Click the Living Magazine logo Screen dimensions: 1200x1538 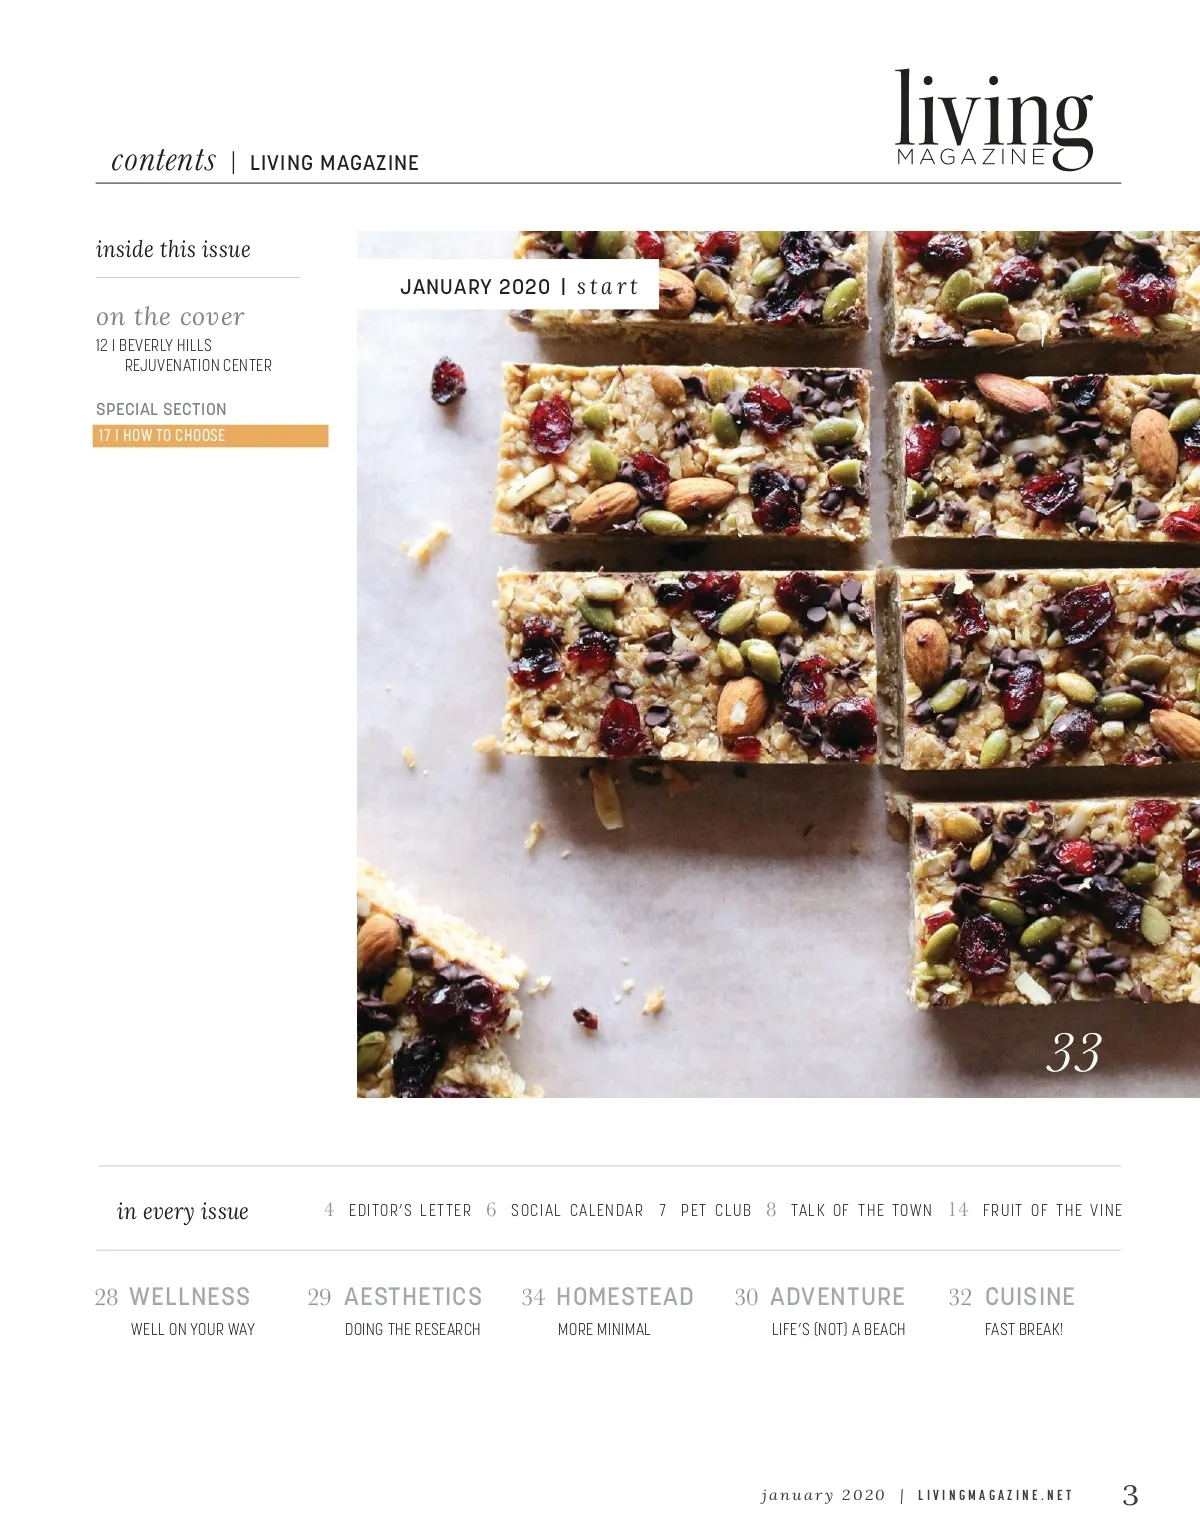(994, 120)
